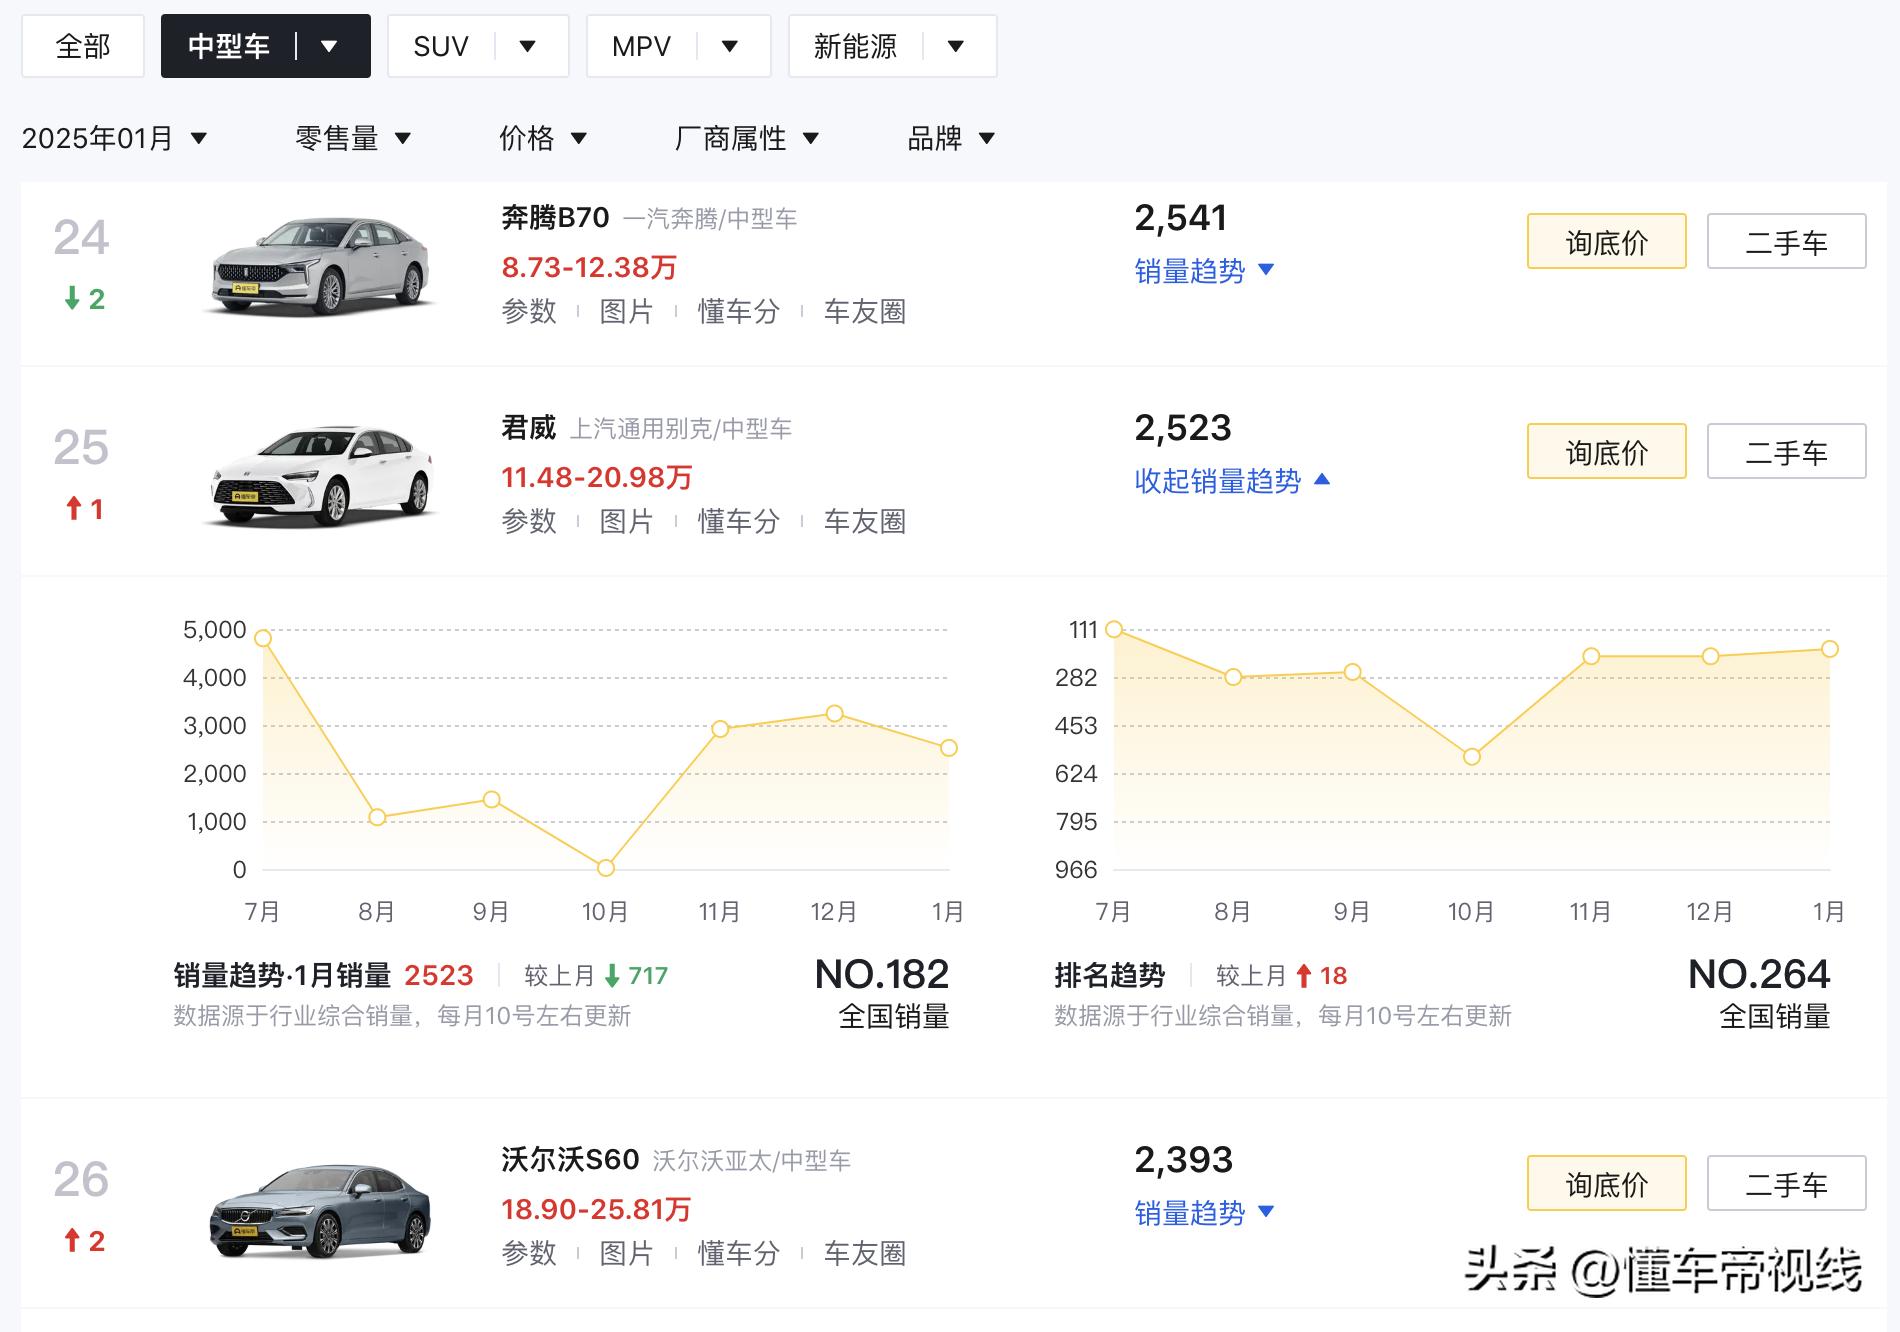Expand the SUV category dropdown
1900x1332 pixels.
pos(528,46)
